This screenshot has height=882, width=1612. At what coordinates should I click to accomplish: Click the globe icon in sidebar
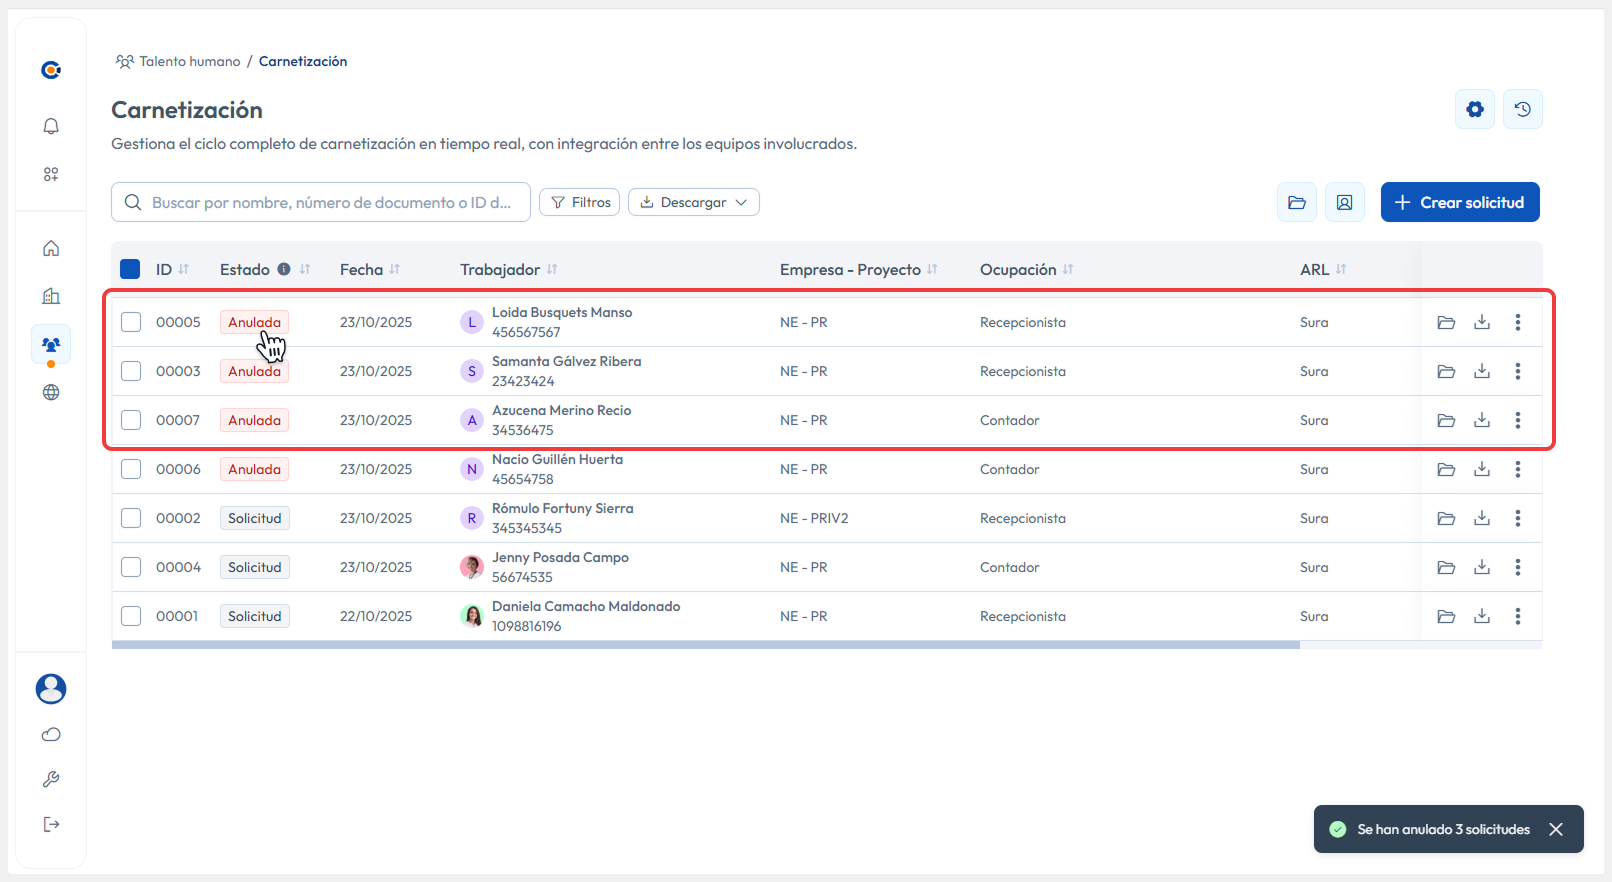tap(51, 392)
